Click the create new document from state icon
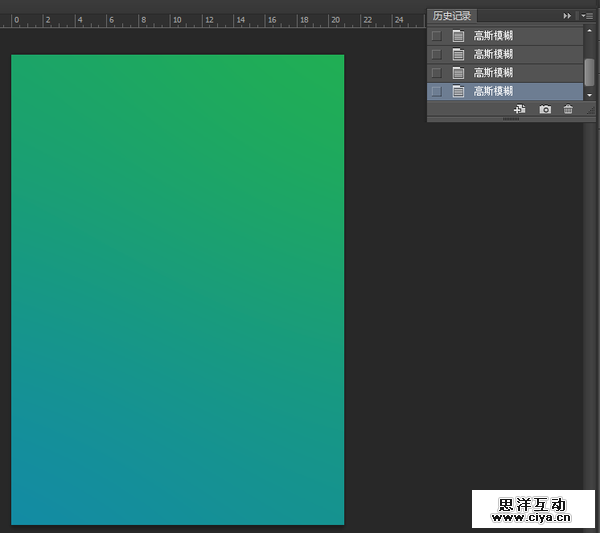Image resolution: width=600 pixels, height=533 pixels. 519,109
